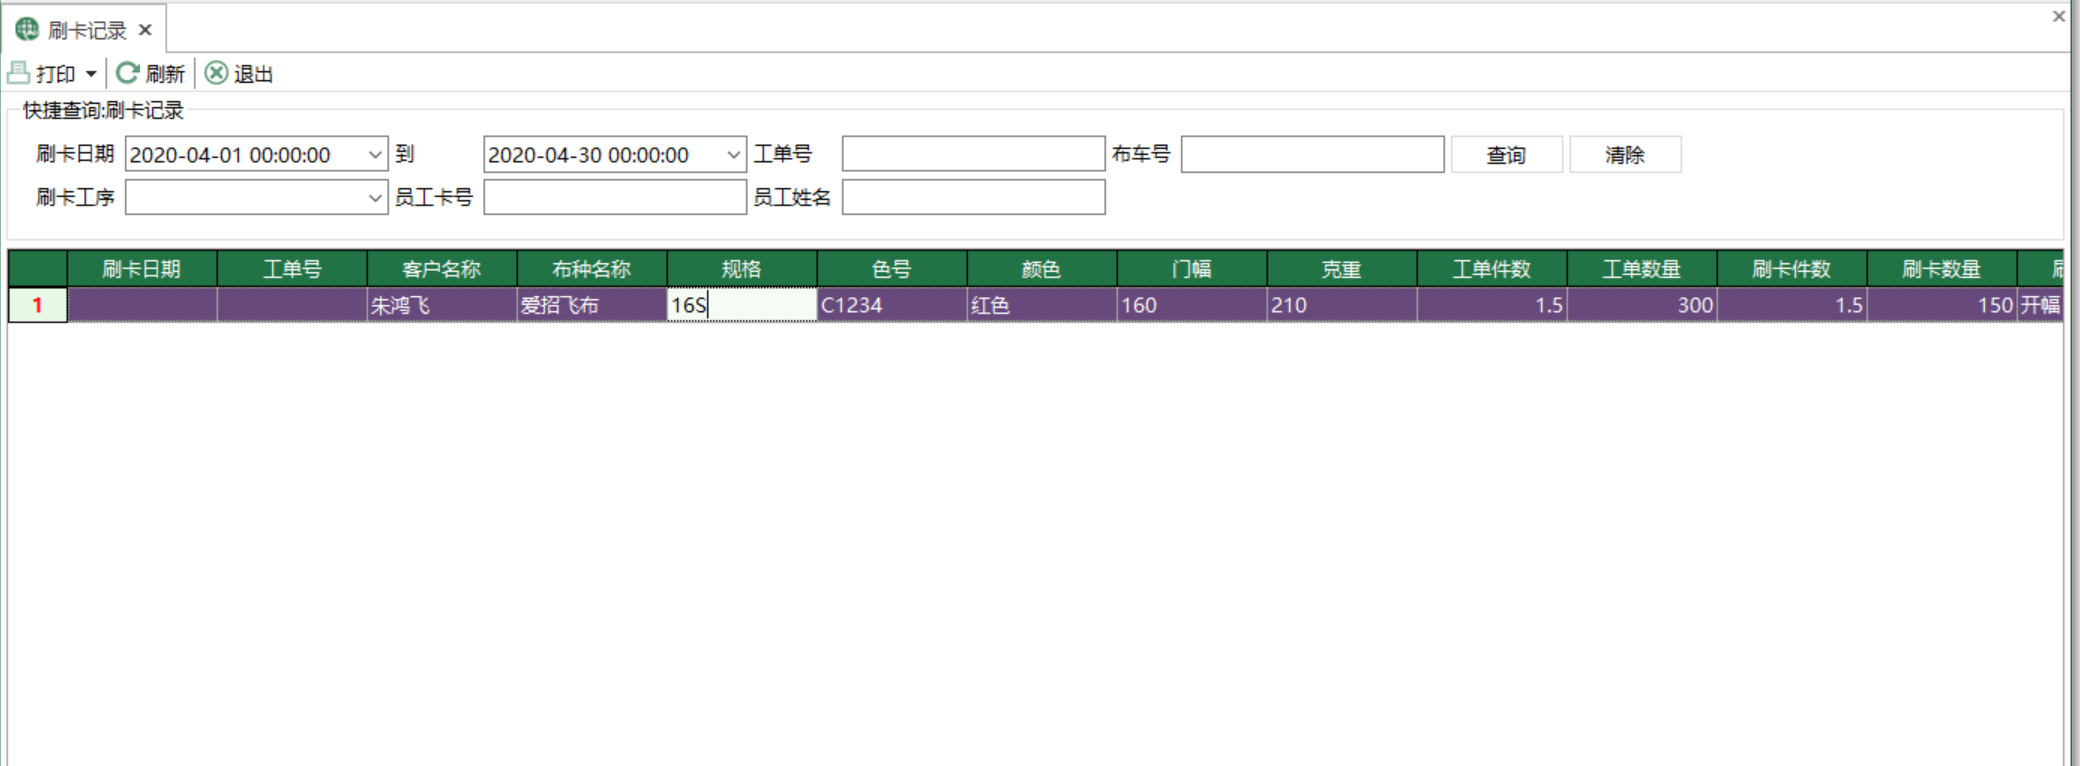Viewport: 2080px width, 766px height.
Task: Click the 查询 button
Action: coord(1506,155)
